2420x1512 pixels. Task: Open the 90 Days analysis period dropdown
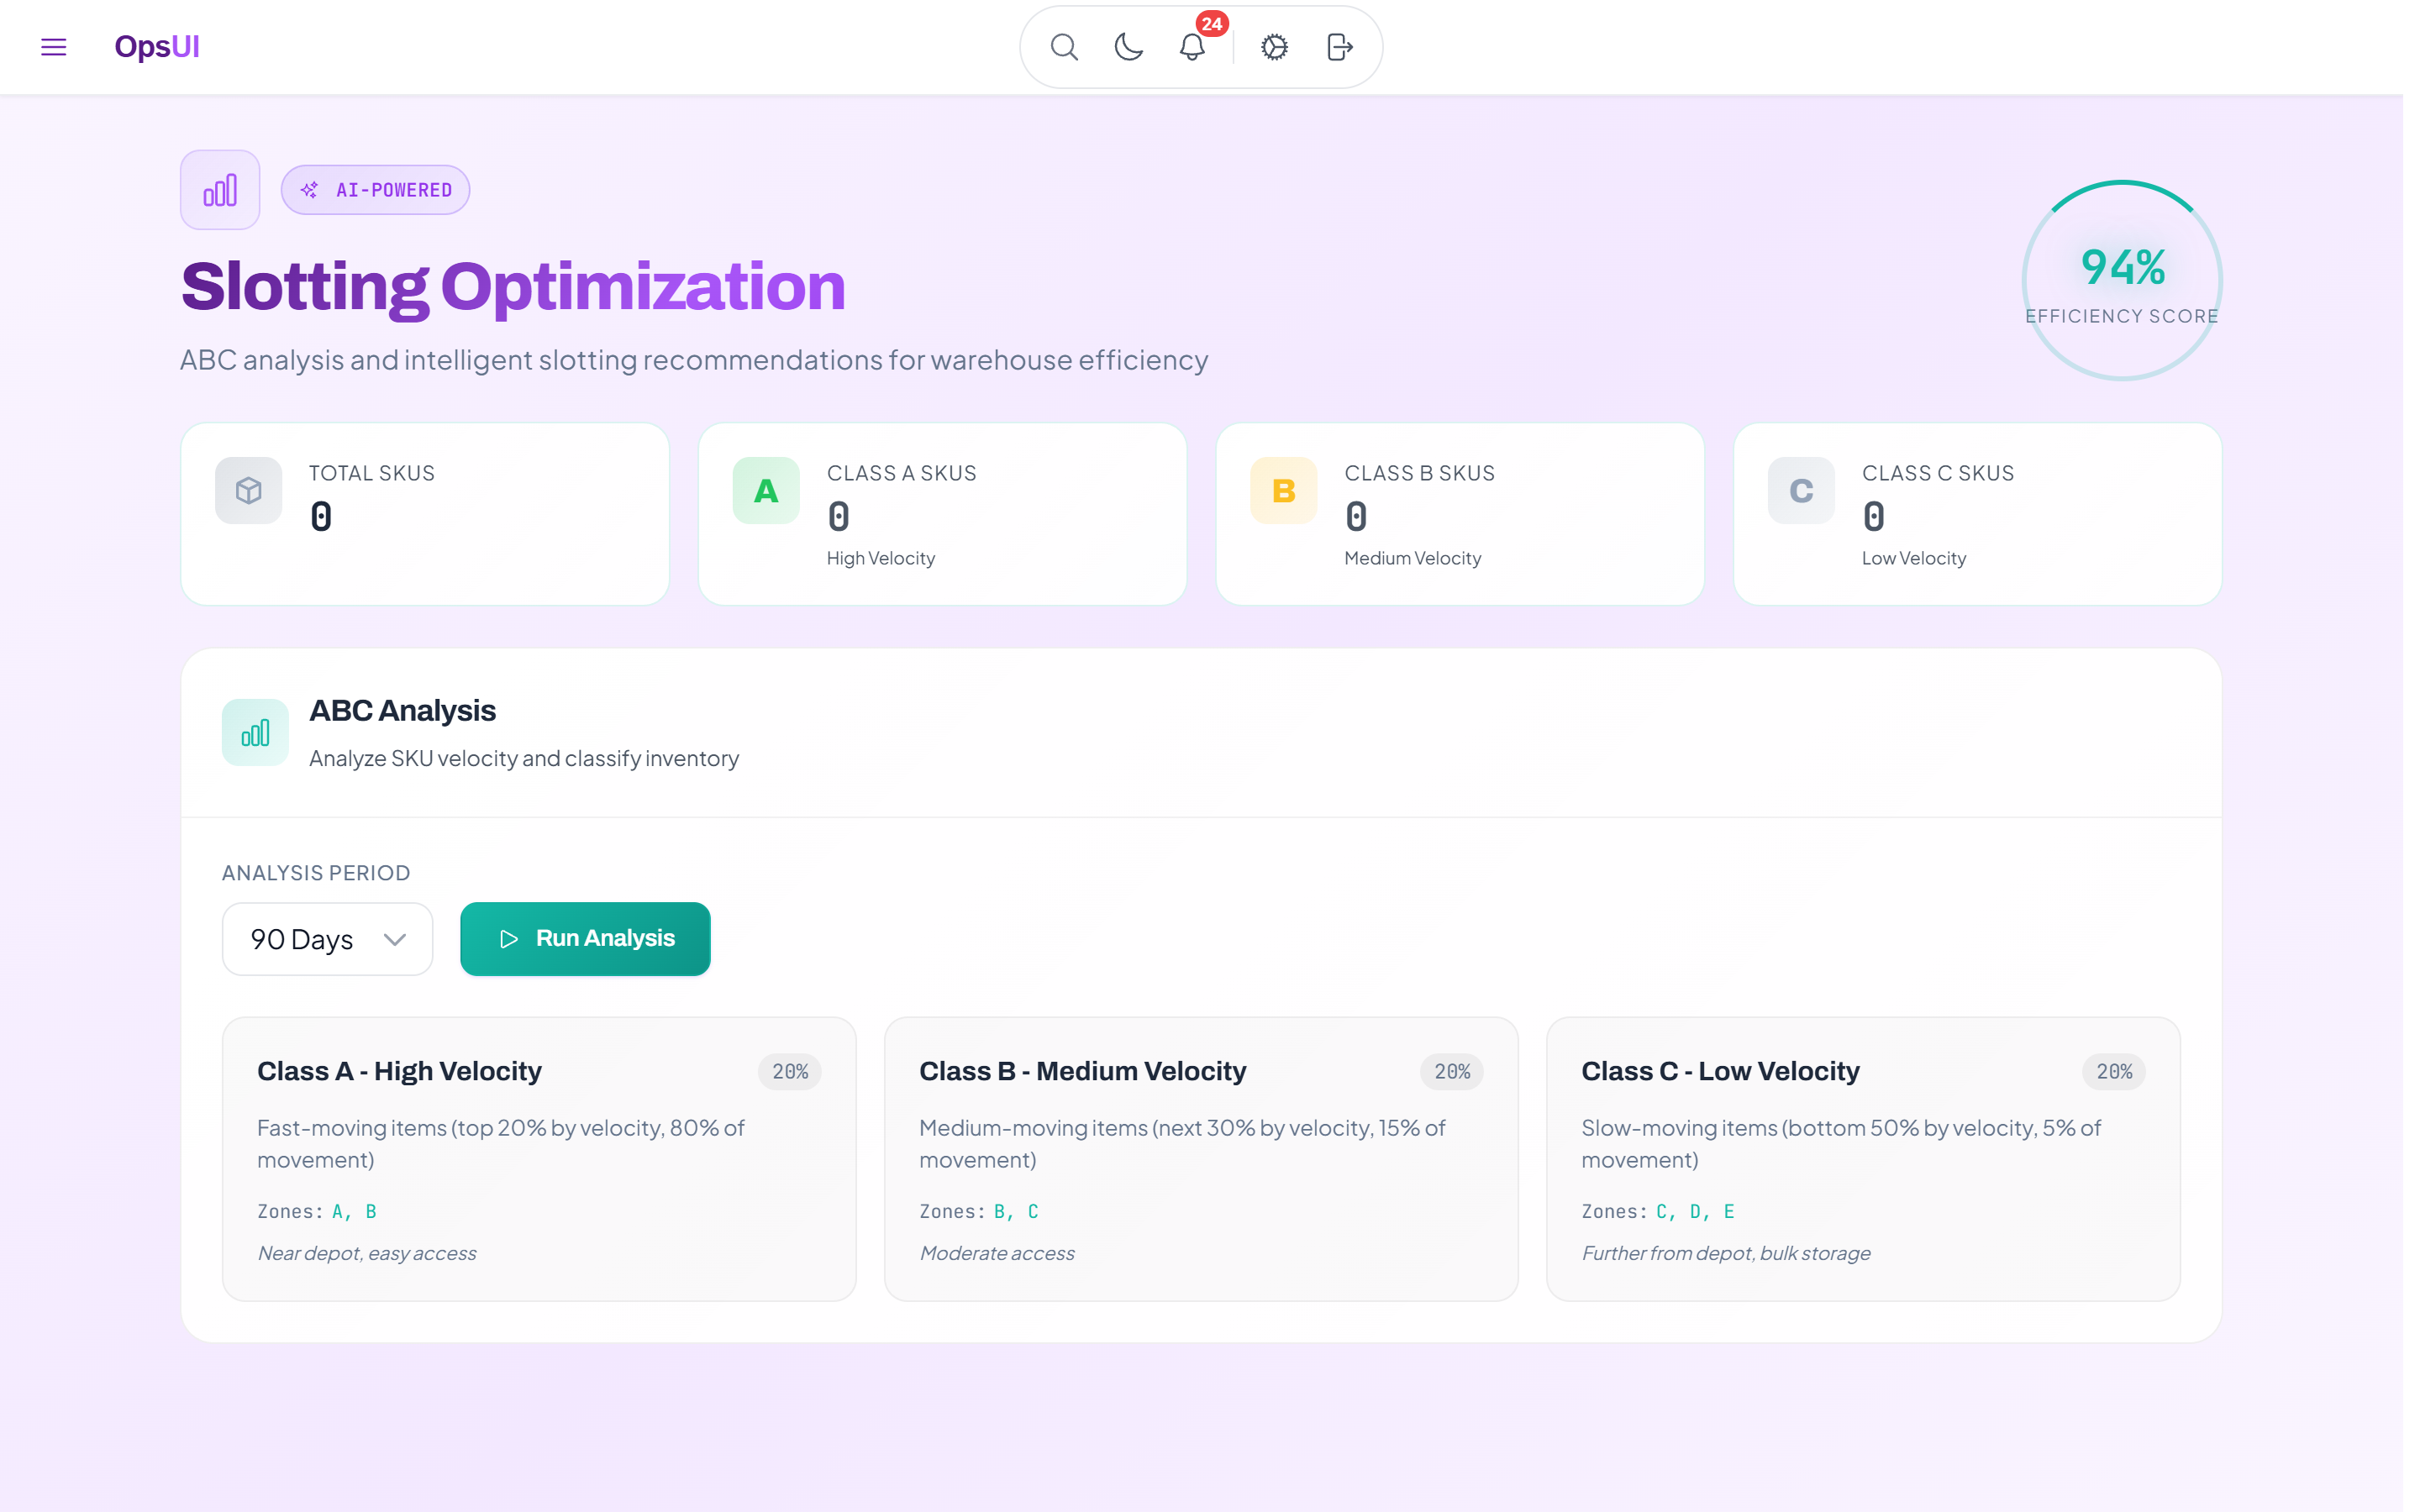(327, 939)
